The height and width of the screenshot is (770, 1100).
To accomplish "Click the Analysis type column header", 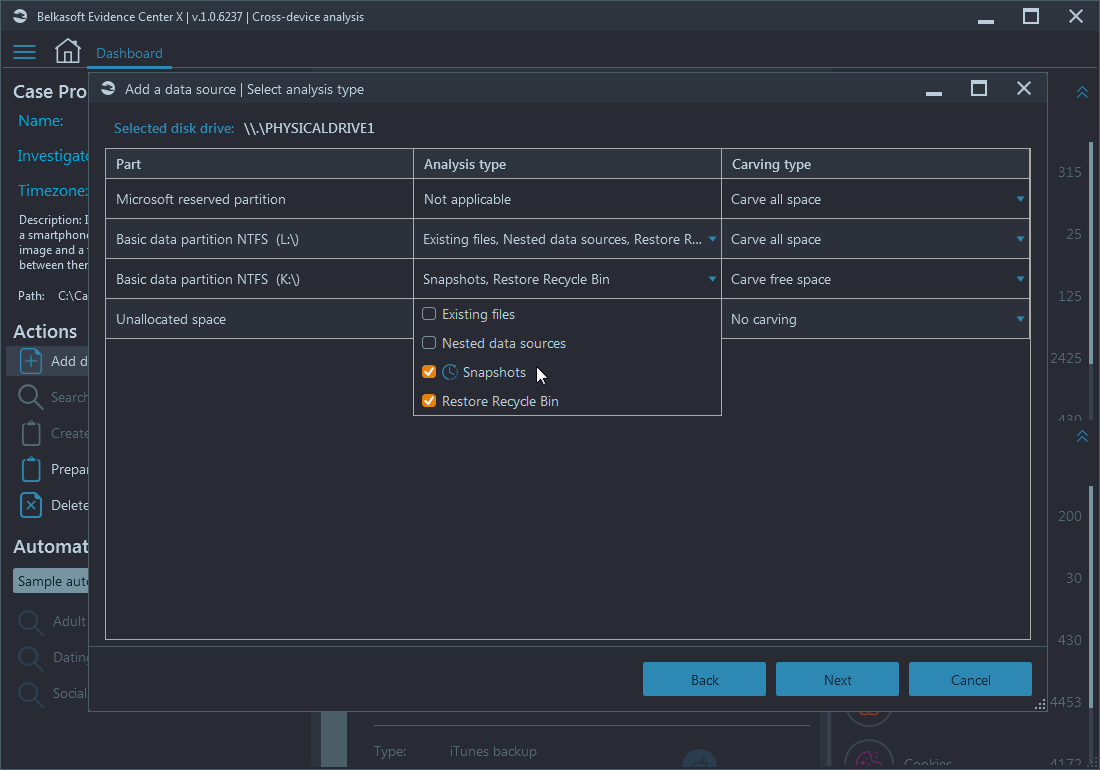I will tap(568, 163).
